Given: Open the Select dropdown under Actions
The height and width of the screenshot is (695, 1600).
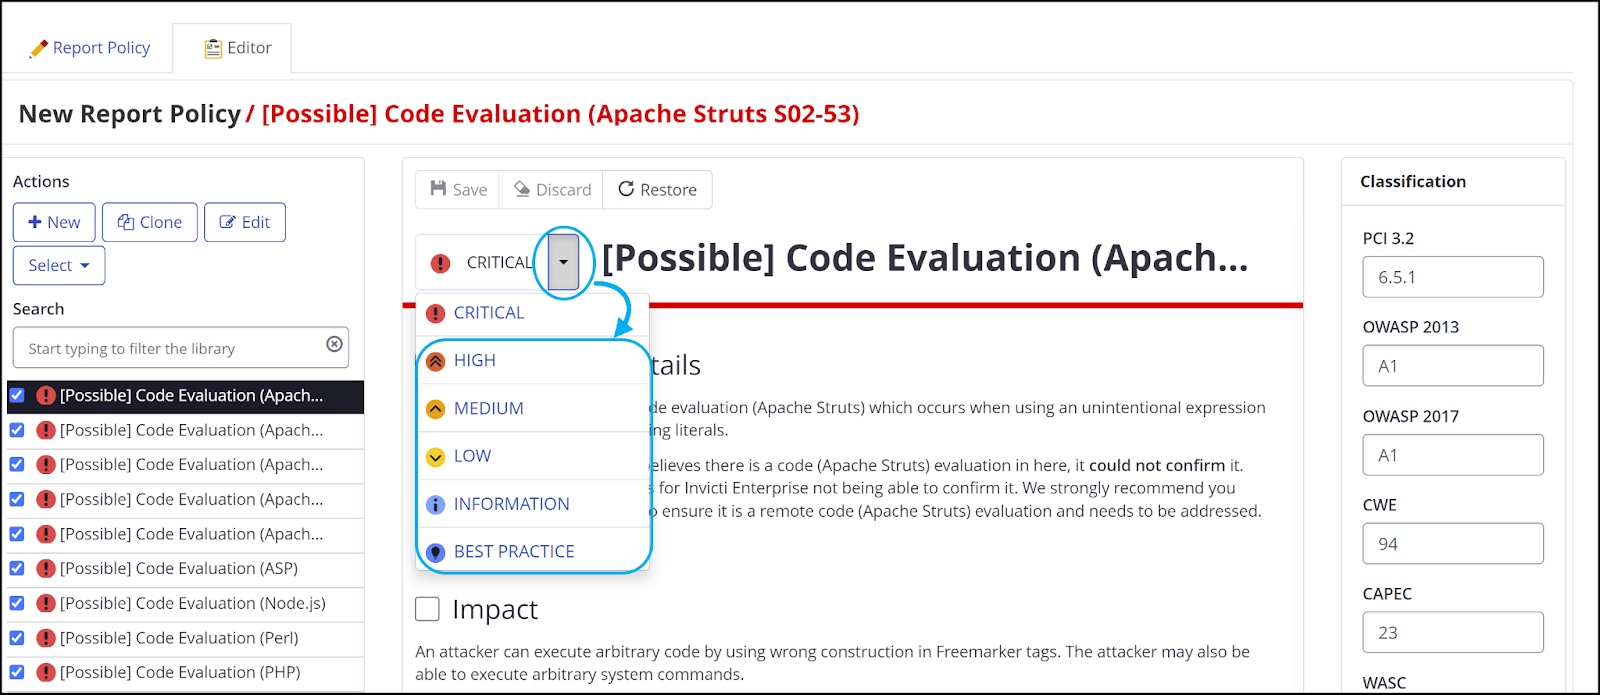Looking at the screenshot, I should coord(58,265).
